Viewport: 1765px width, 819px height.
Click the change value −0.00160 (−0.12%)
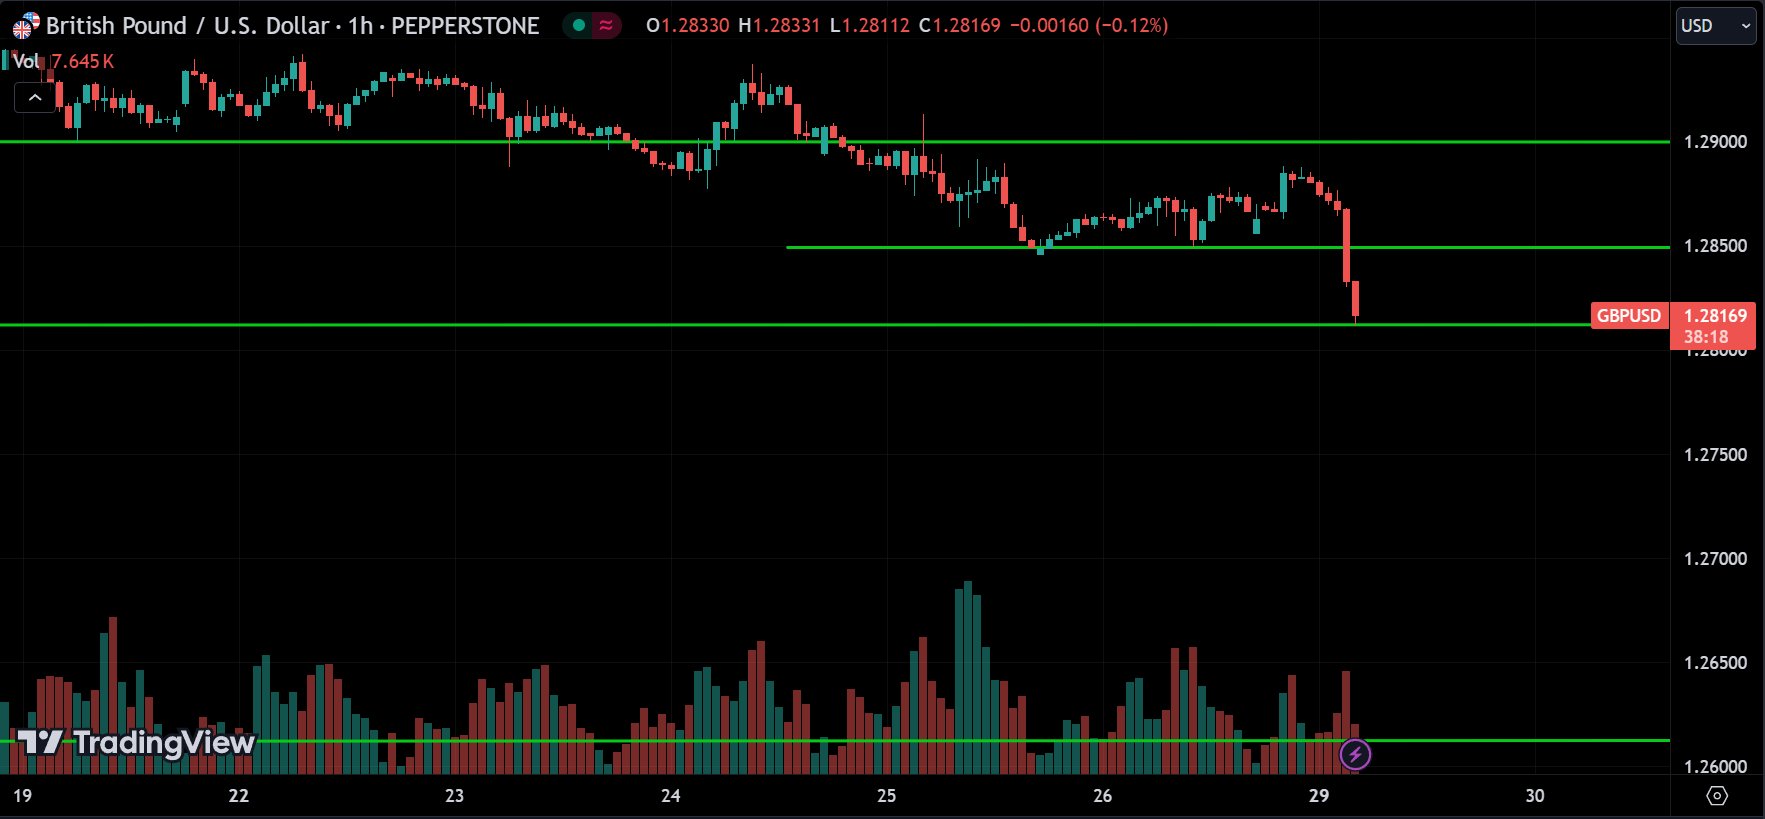1089,26
